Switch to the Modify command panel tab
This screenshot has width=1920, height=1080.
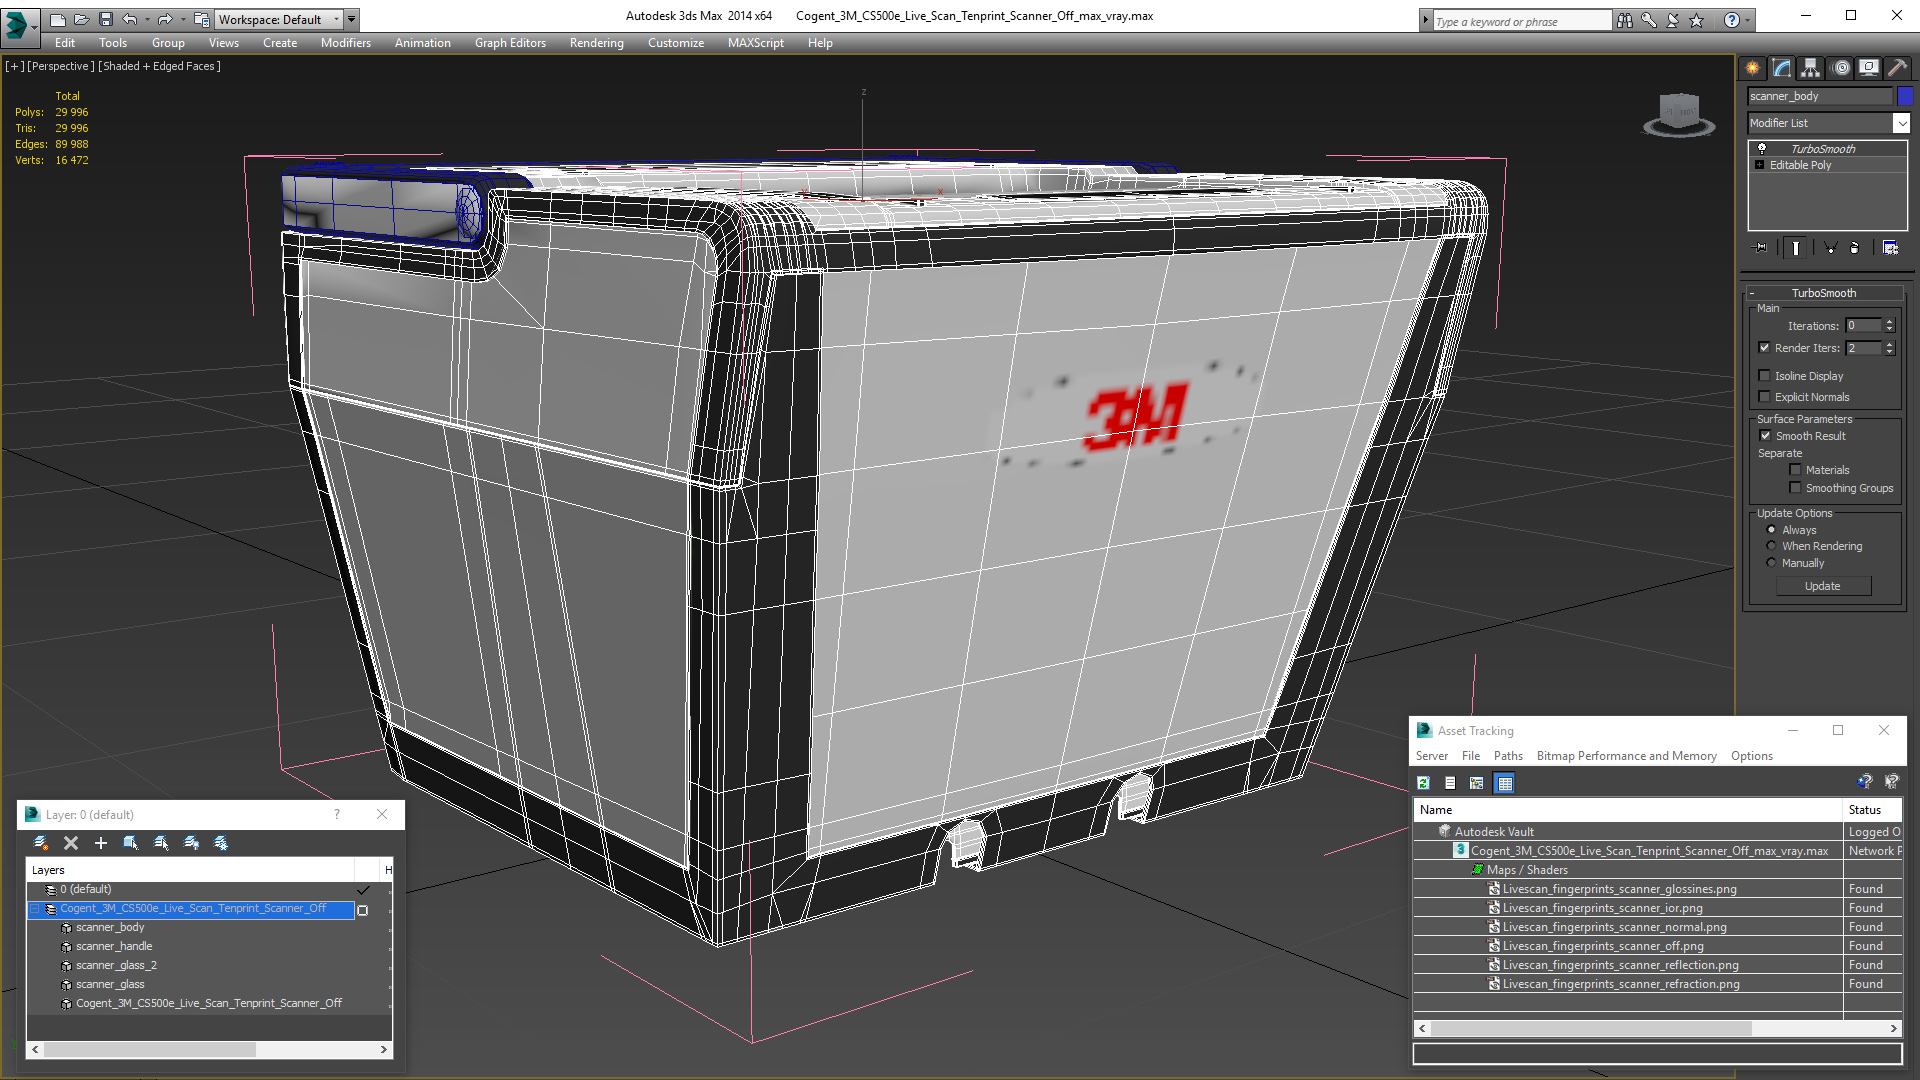(x=1782, y=68)
